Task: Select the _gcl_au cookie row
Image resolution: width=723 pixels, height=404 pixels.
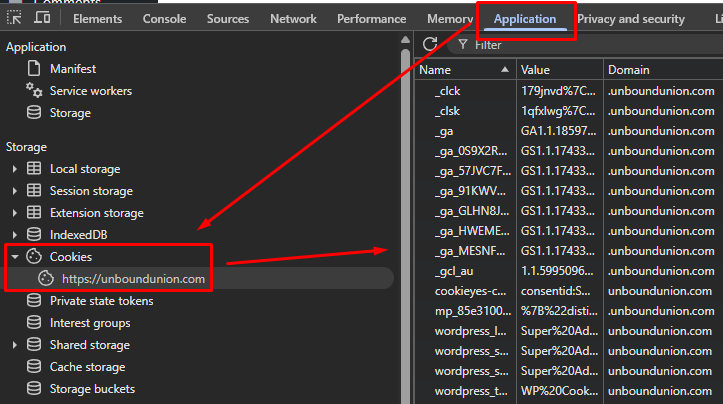Action: click(x=569, y=271)
